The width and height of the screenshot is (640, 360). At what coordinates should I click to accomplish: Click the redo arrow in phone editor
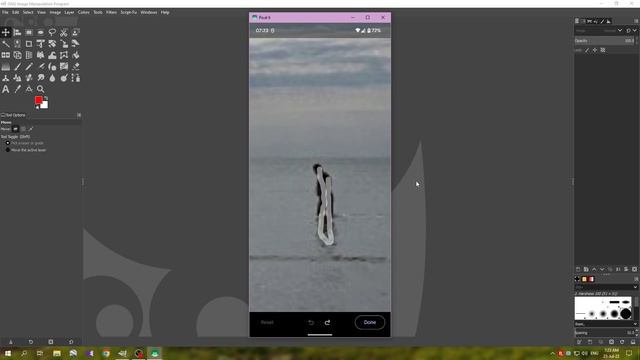327,322
